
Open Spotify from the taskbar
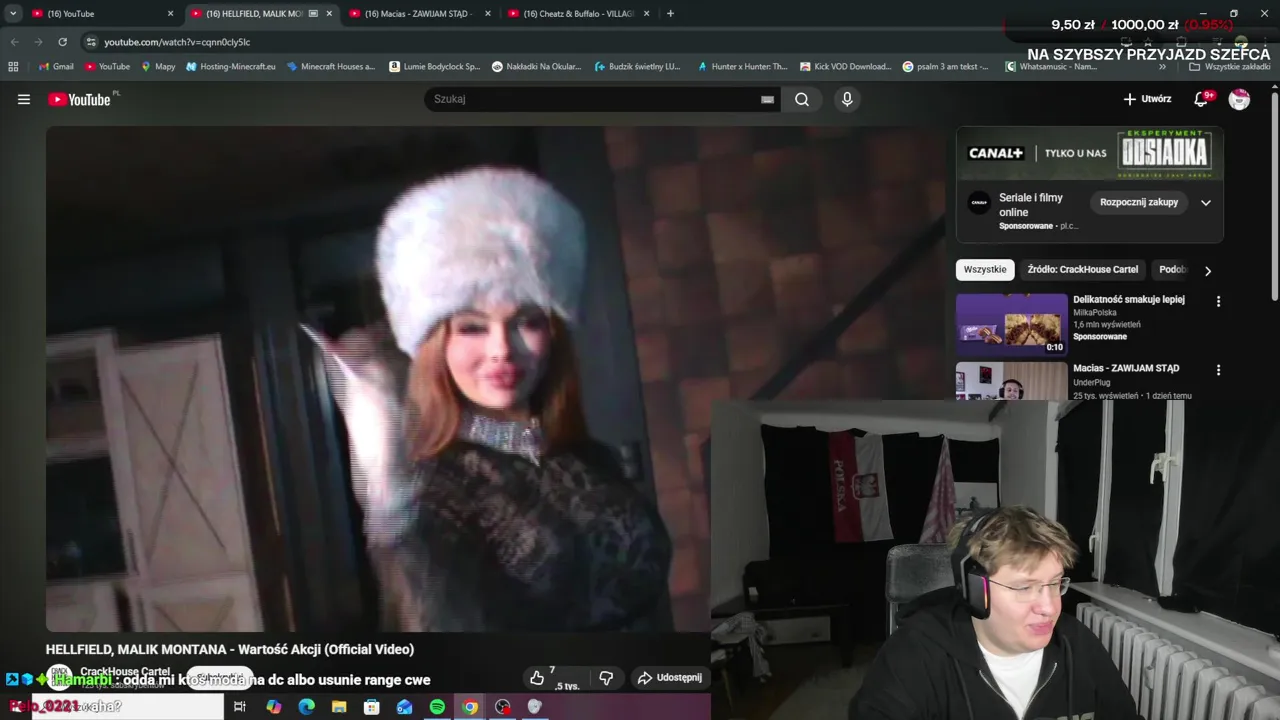[437, 707]
